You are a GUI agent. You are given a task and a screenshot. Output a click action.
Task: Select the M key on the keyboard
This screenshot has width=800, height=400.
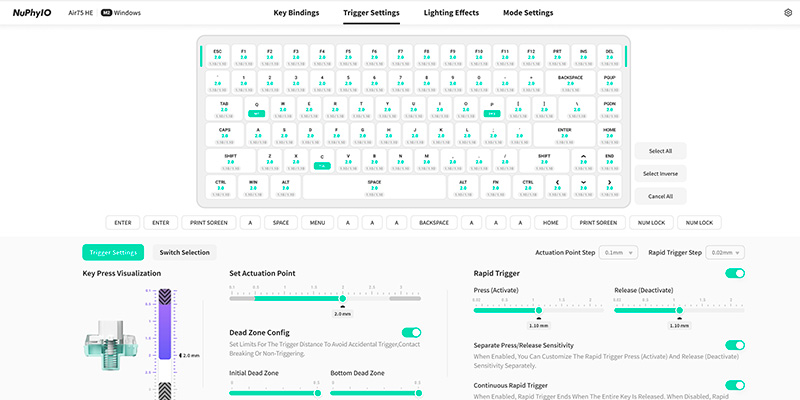[x=427, y=161]
